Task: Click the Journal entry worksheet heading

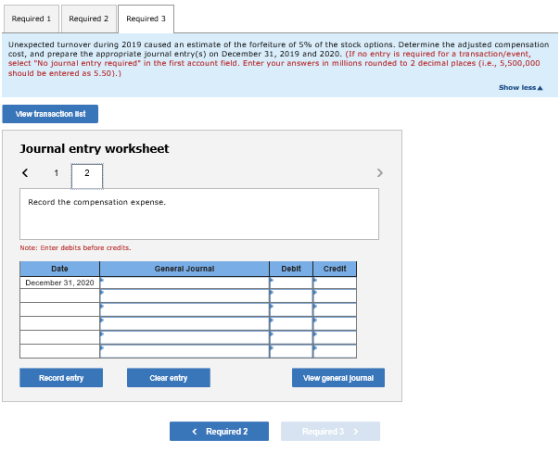Action: click(x=94, y=149)
